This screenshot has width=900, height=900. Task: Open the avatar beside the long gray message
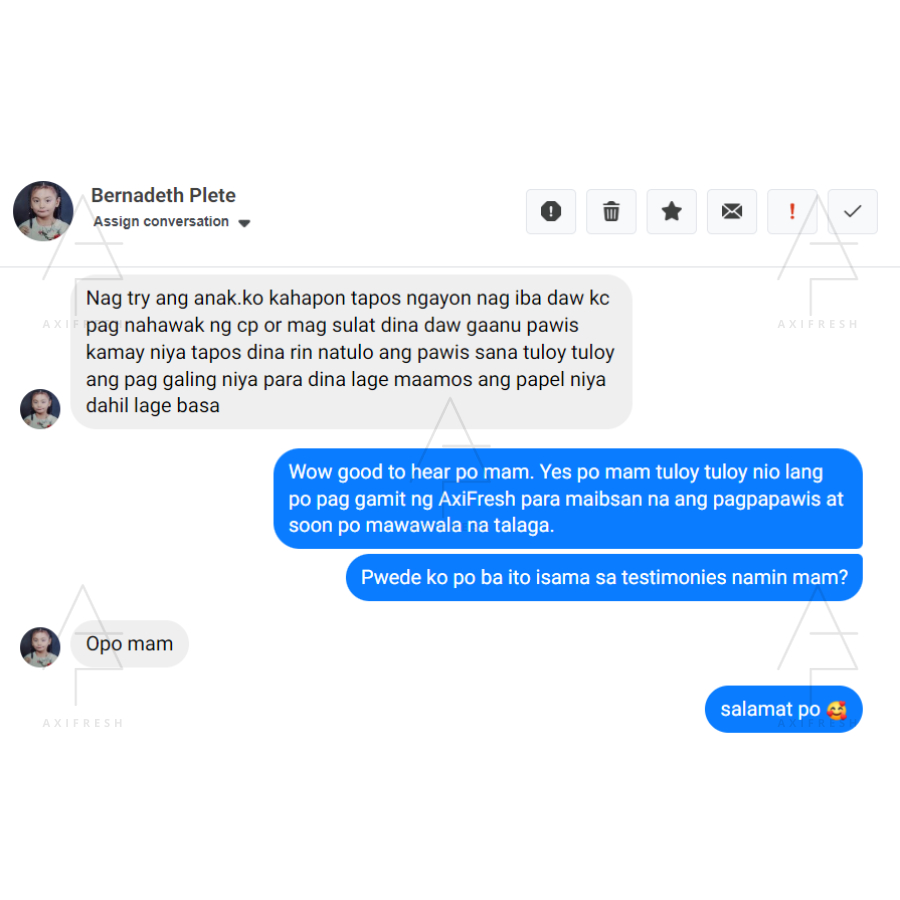[x=40, y=409]
